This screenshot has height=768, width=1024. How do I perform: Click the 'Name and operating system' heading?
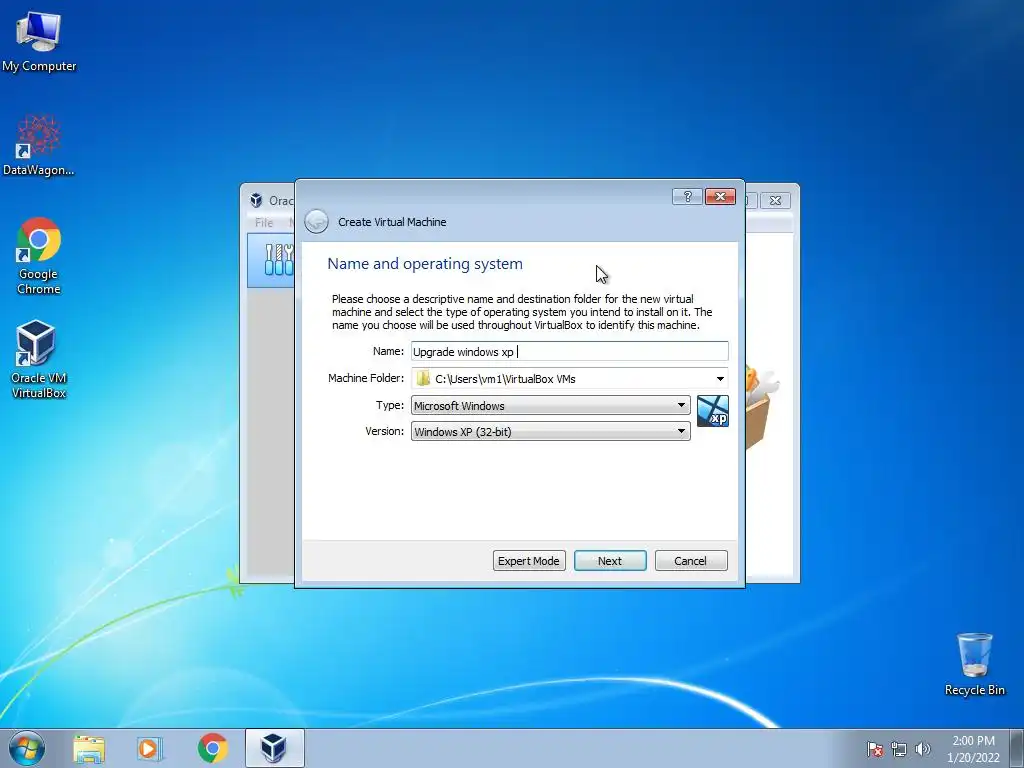pyautogui.click(x=425, y=264)
